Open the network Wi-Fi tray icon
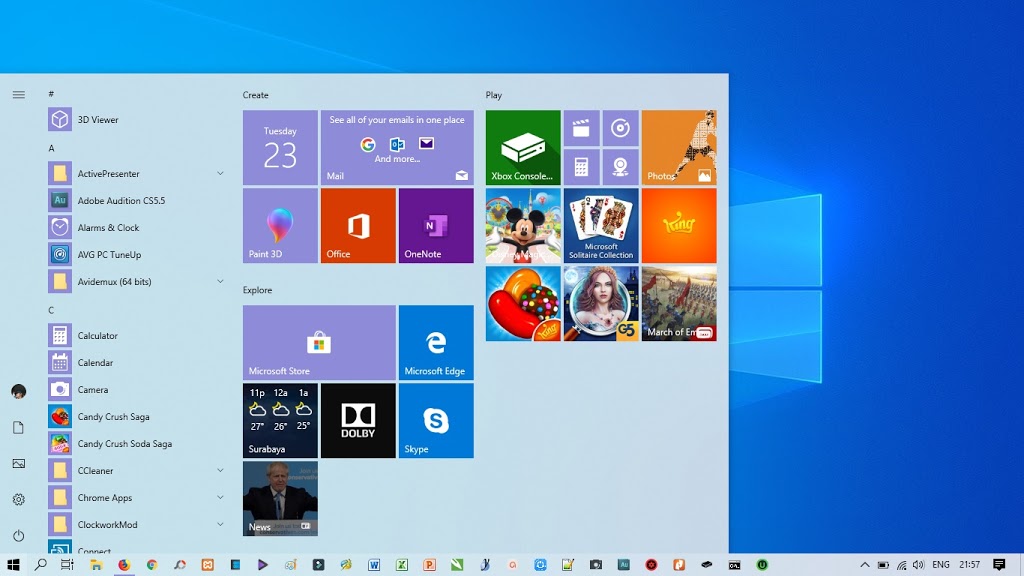The width and height of the screenshot is (1024, 576). (901, 565)
